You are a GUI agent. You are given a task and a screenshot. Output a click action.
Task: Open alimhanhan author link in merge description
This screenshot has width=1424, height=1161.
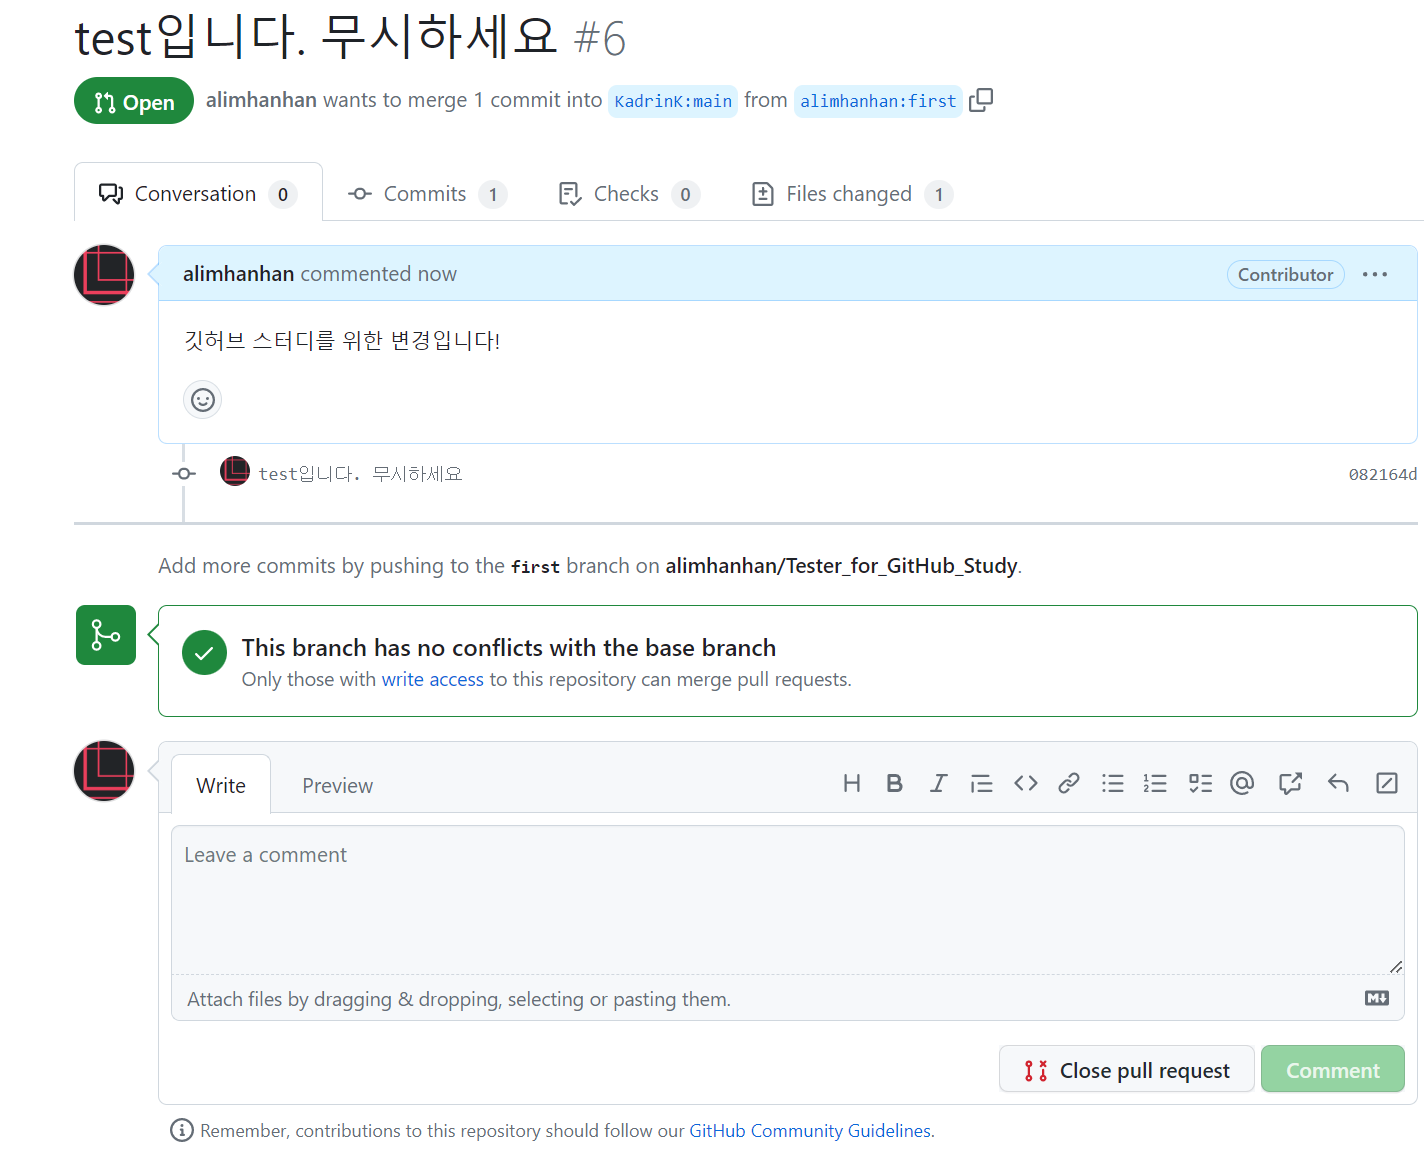(x=261, y=100)
